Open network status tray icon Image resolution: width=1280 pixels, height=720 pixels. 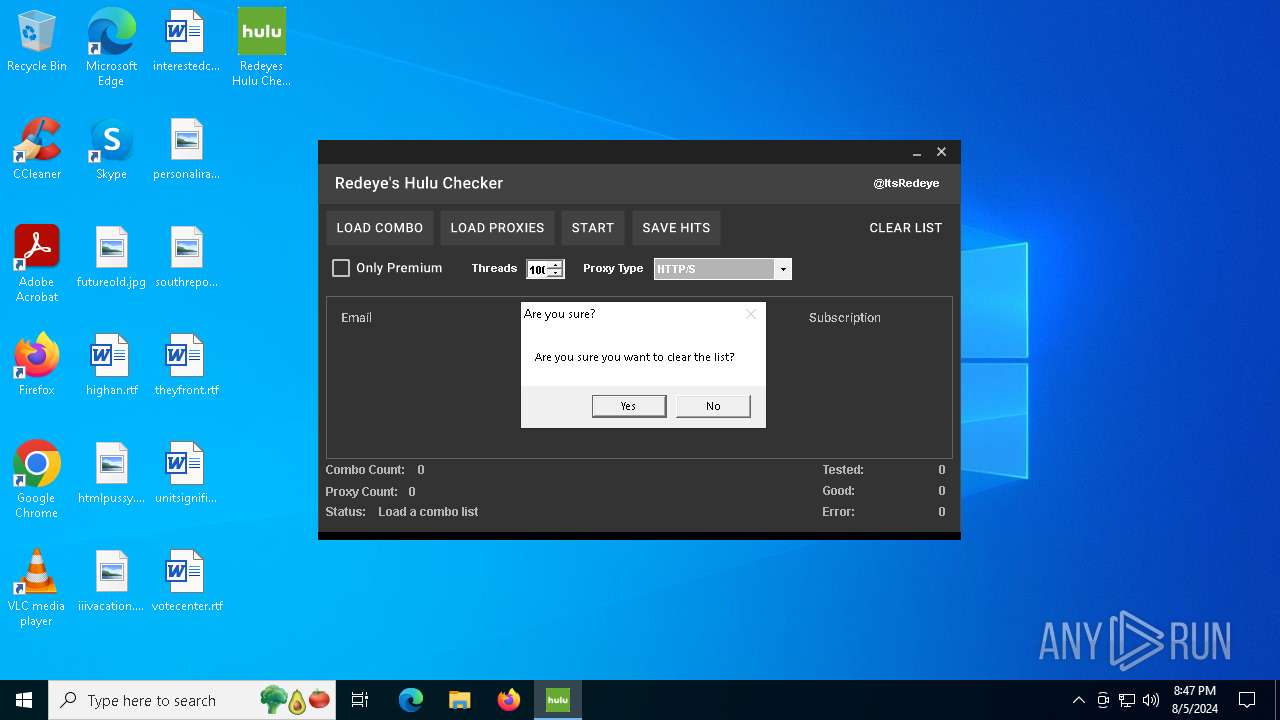click(x=1127, y=700)
